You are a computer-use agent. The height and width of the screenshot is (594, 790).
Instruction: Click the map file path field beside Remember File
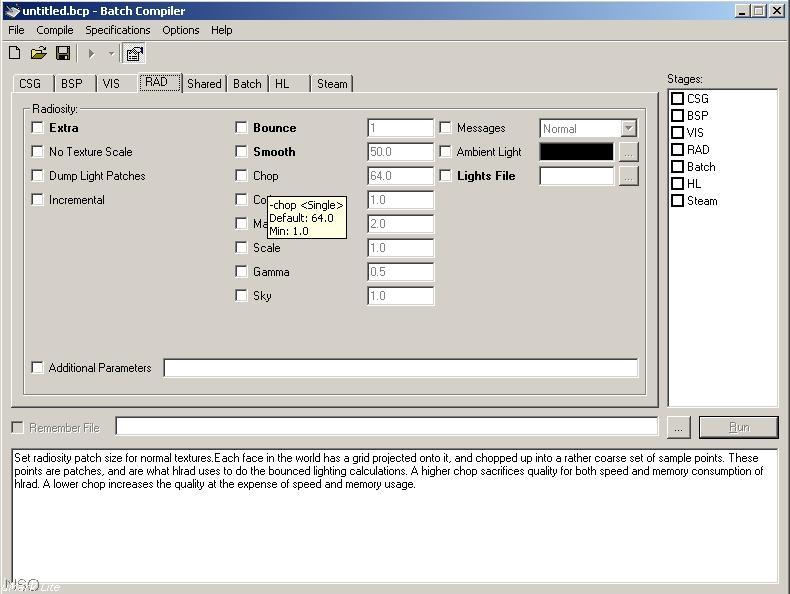click(x=386, y=427)
